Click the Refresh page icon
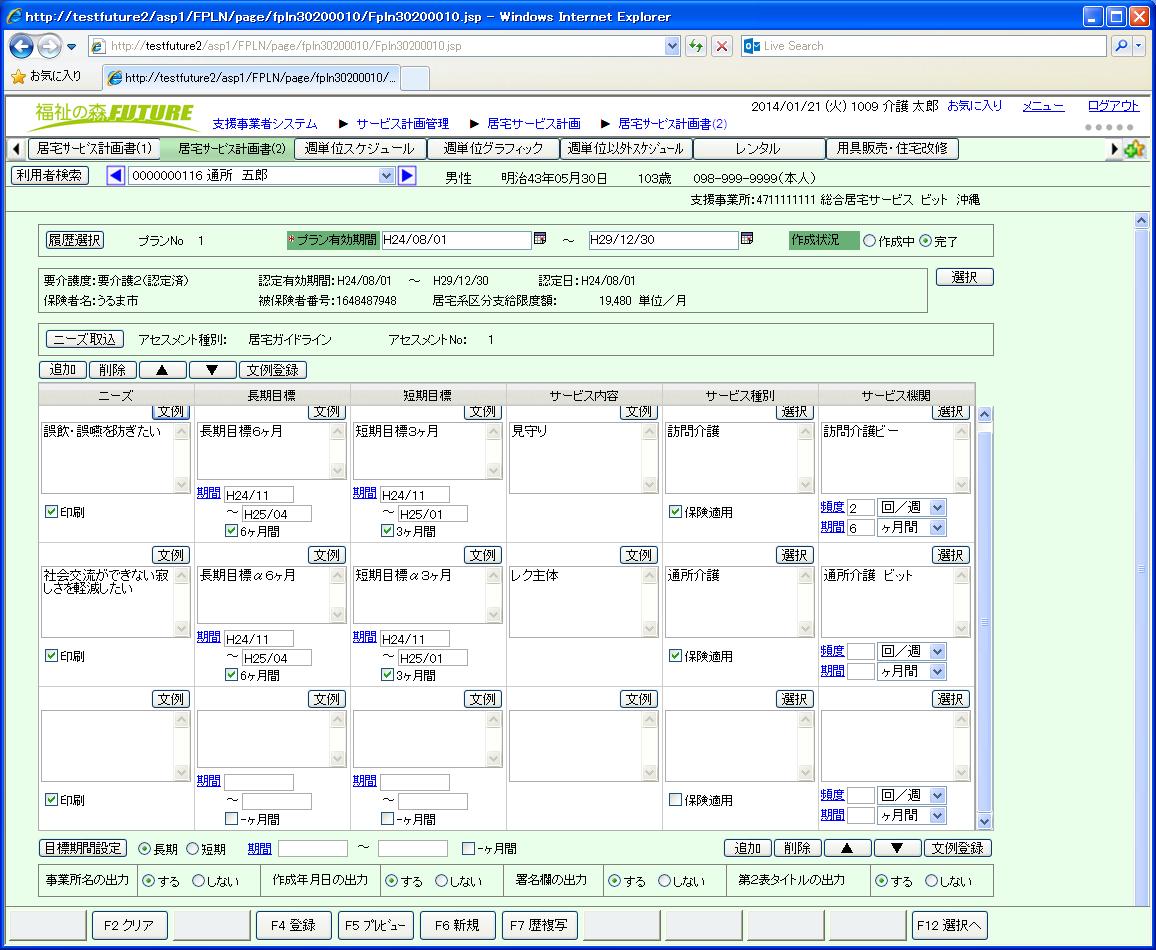The image size is (1156, 950). 695,46
